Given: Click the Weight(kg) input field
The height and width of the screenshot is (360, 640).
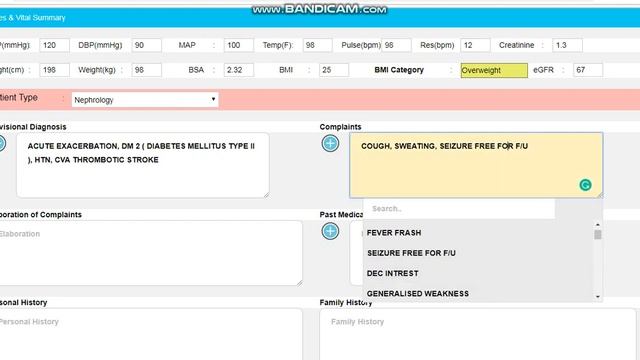Looking at the screenshot, I should point(147,70).
